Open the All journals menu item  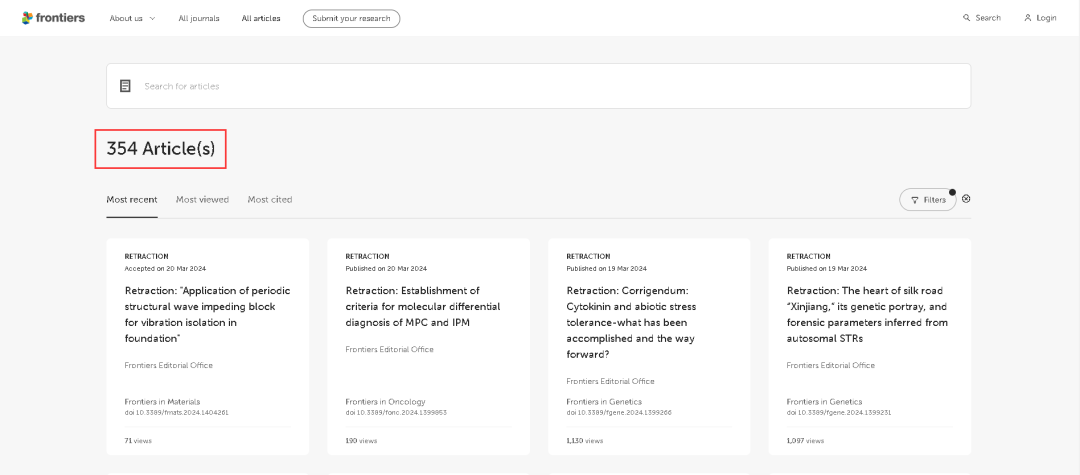click(x=199, y=19)
